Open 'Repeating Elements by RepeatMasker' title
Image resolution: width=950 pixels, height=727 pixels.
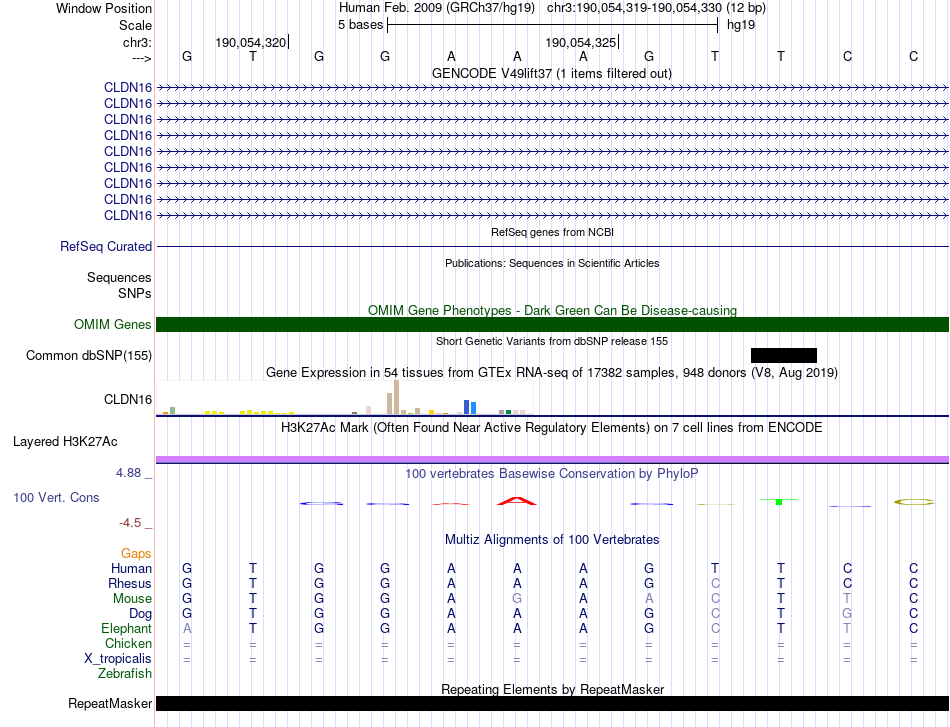point(553,689)
